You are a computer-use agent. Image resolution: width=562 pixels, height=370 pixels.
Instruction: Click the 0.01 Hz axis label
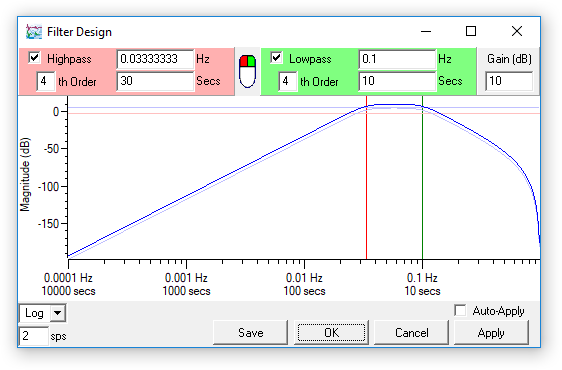pos(304,278)
